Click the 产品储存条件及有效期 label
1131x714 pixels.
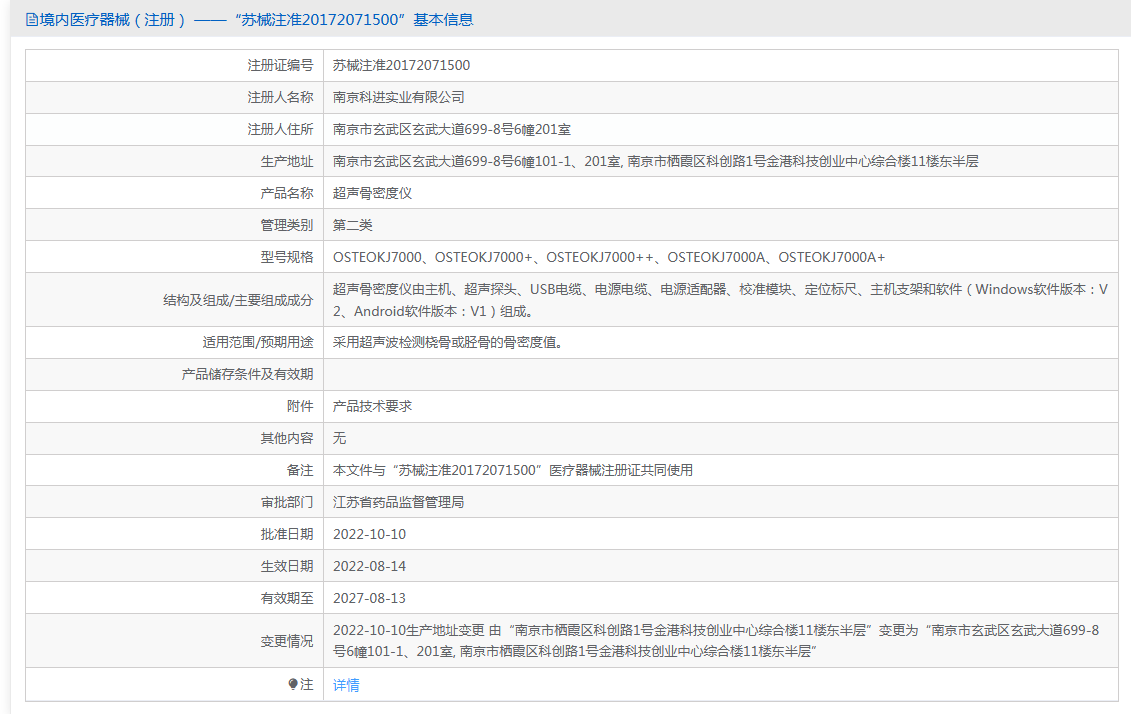coord(247,374)
